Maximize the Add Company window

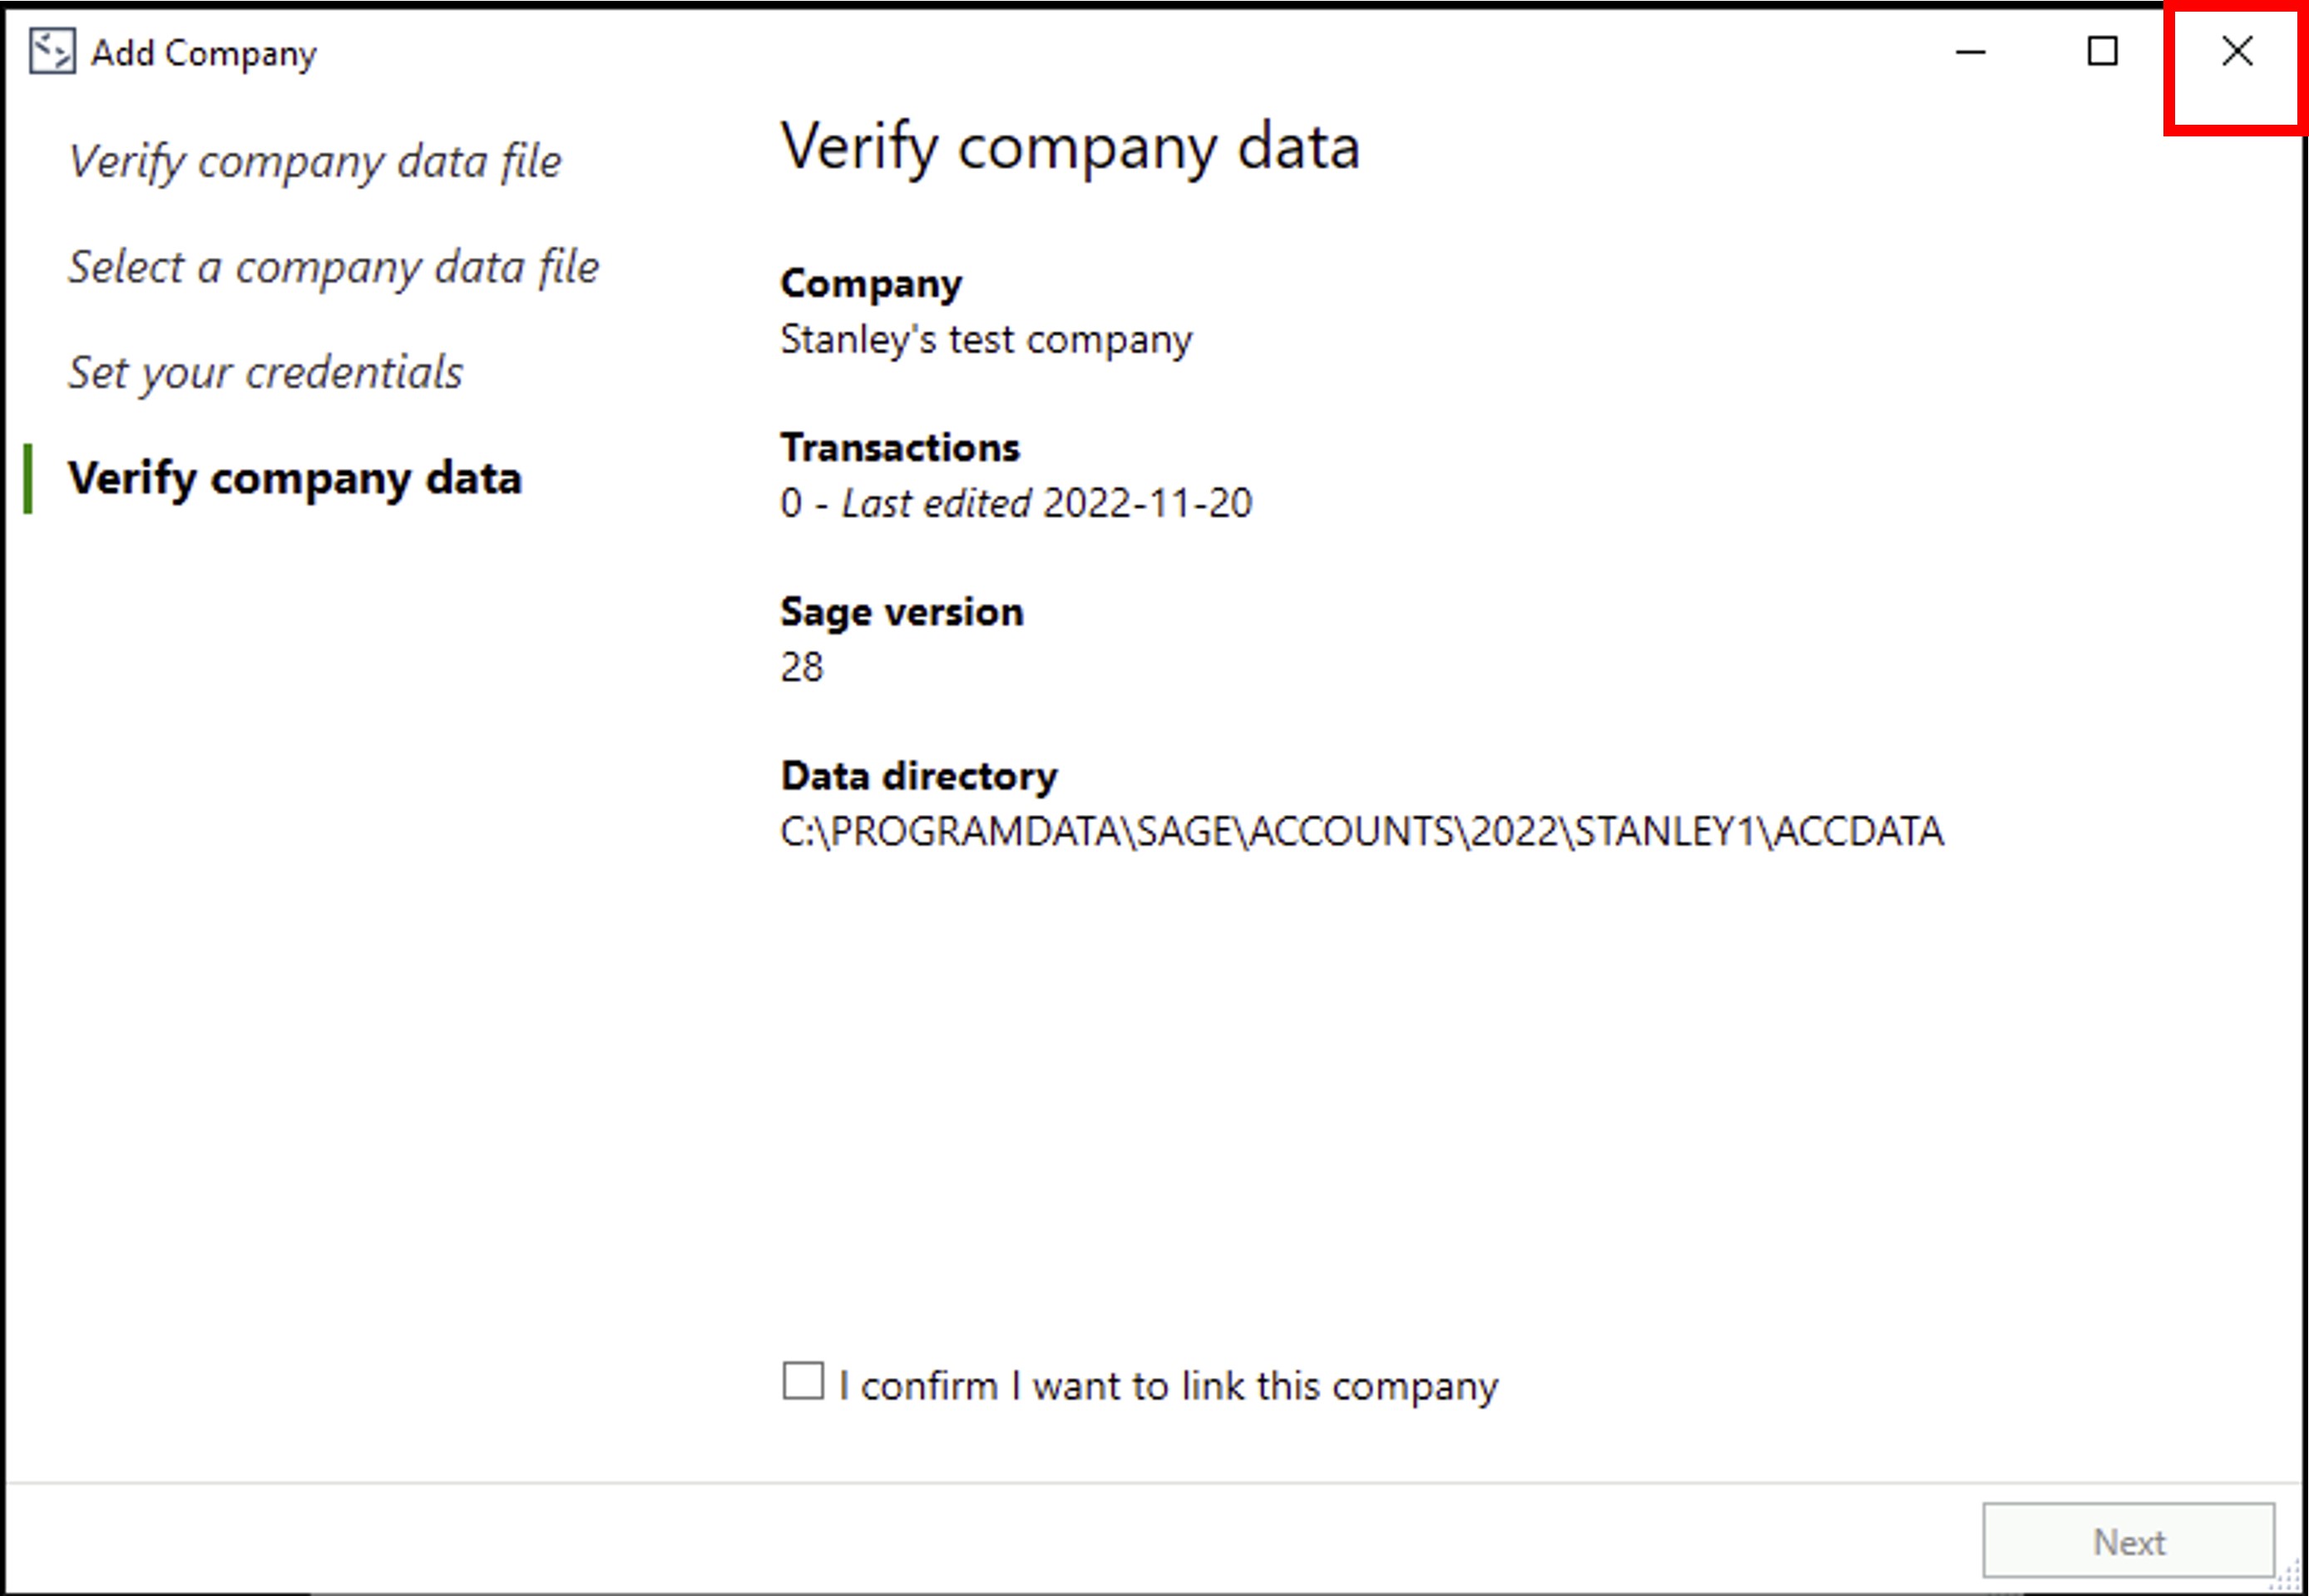coord(2103,51)
